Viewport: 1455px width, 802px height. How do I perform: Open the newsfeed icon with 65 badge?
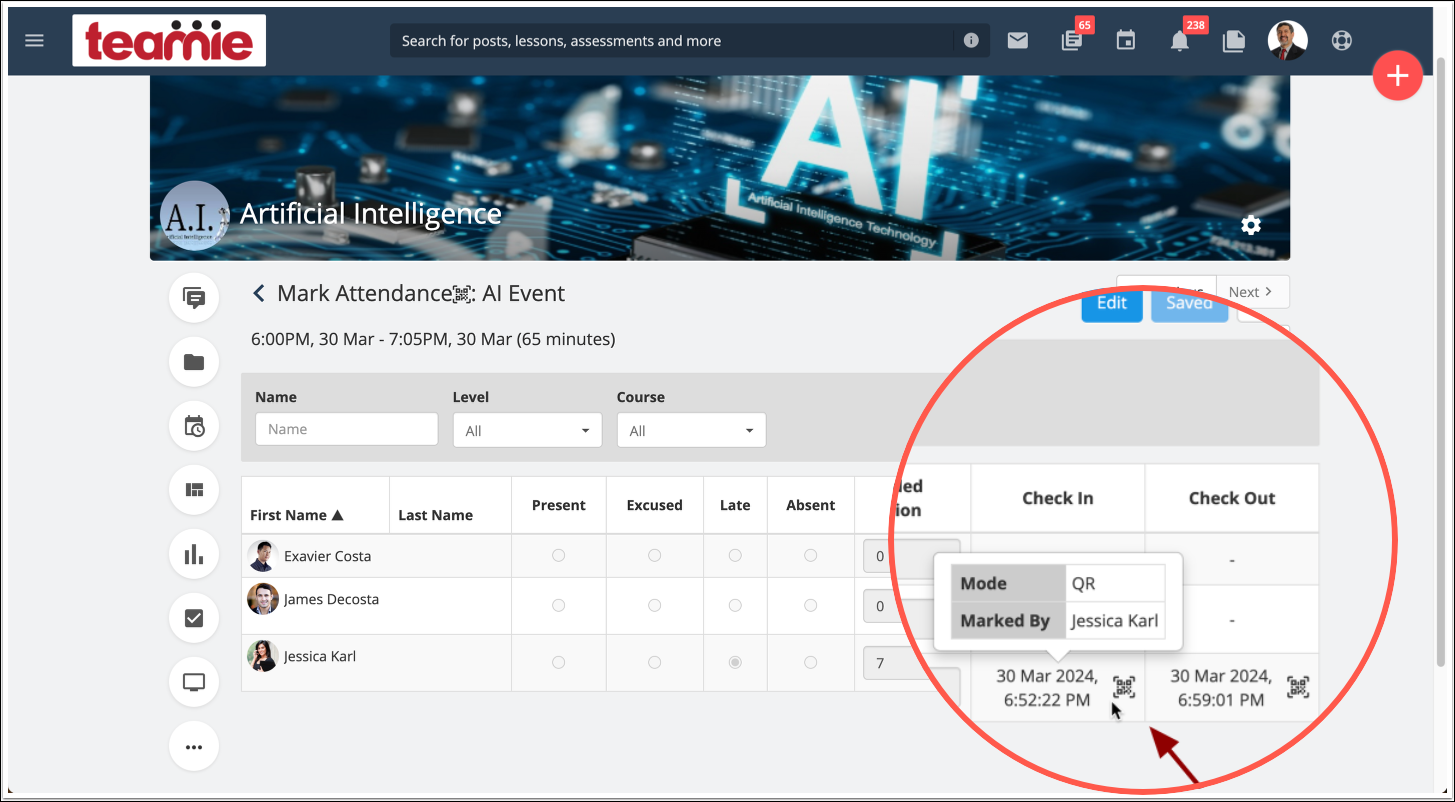tap(1071, 41)
